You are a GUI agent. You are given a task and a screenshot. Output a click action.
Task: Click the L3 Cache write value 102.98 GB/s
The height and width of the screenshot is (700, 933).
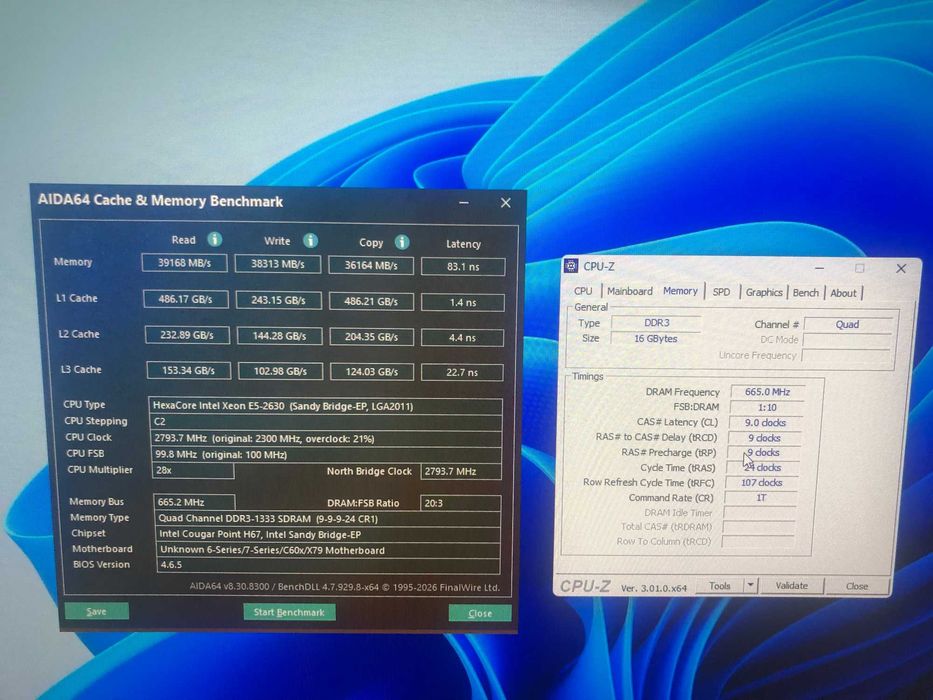click(x=280, y=371)
